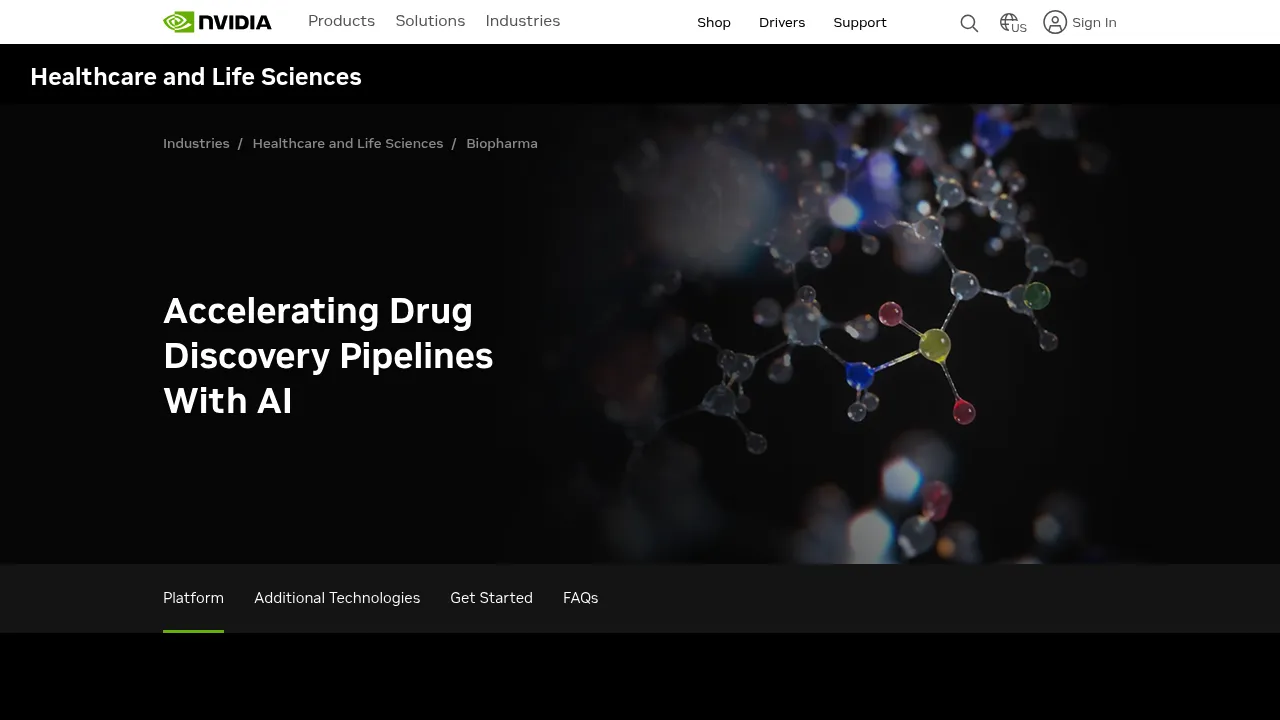
Task: Click the Accelerating Drug Discovery headline
Action: pyautogui.click(x=328, y=356)
